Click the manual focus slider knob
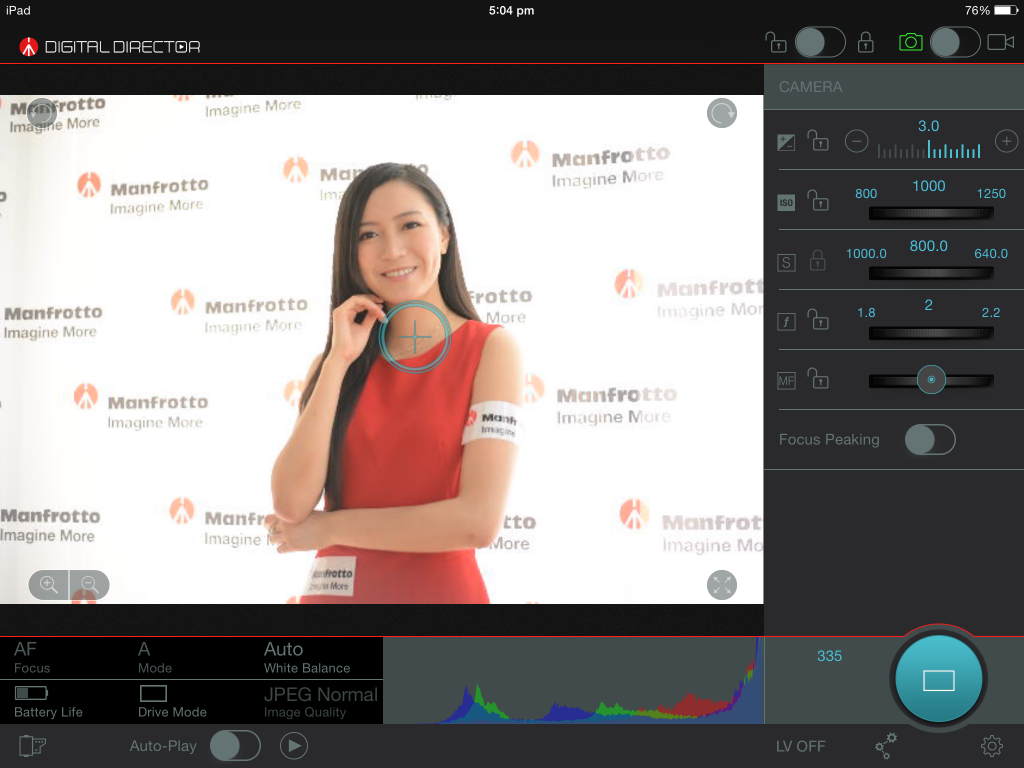 (931, 380)
